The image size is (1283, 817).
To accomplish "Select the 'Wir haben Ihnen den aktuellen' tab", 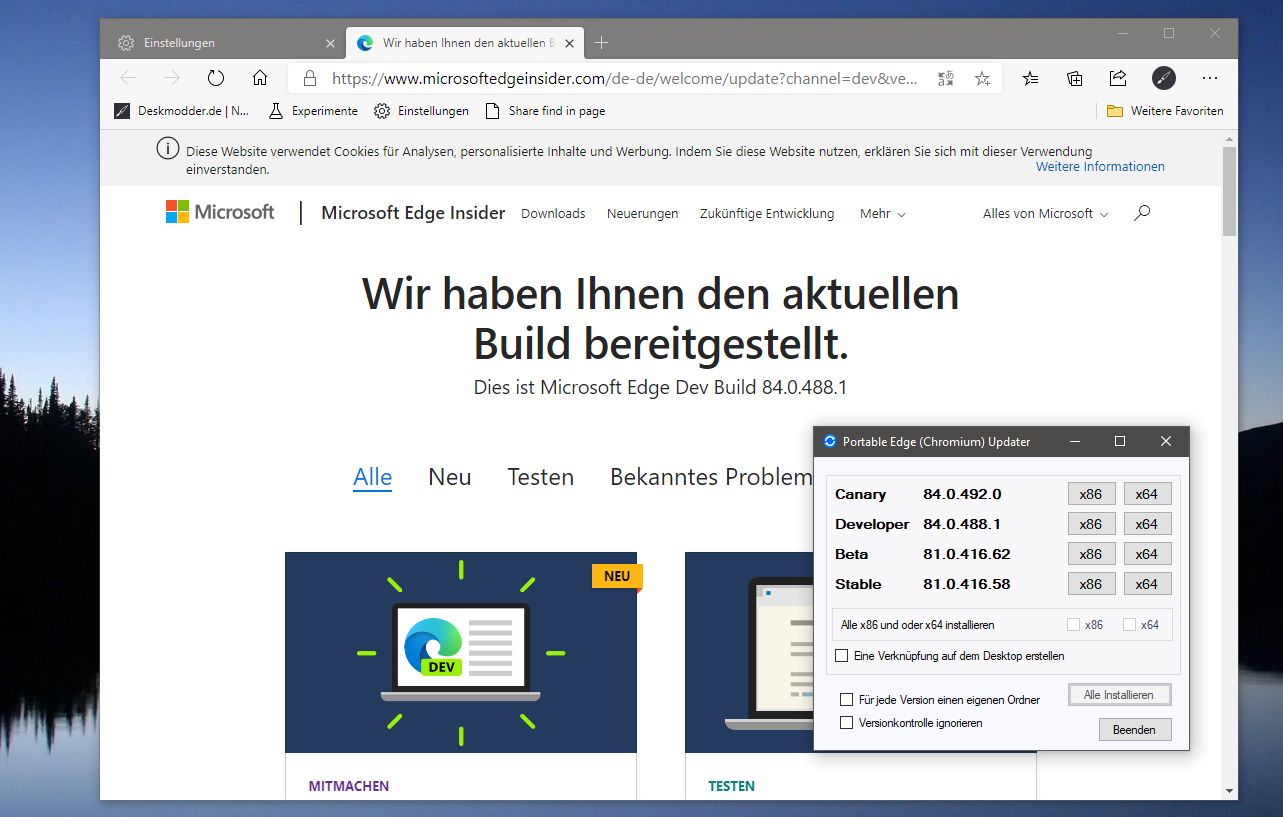I will pos(465,43).
